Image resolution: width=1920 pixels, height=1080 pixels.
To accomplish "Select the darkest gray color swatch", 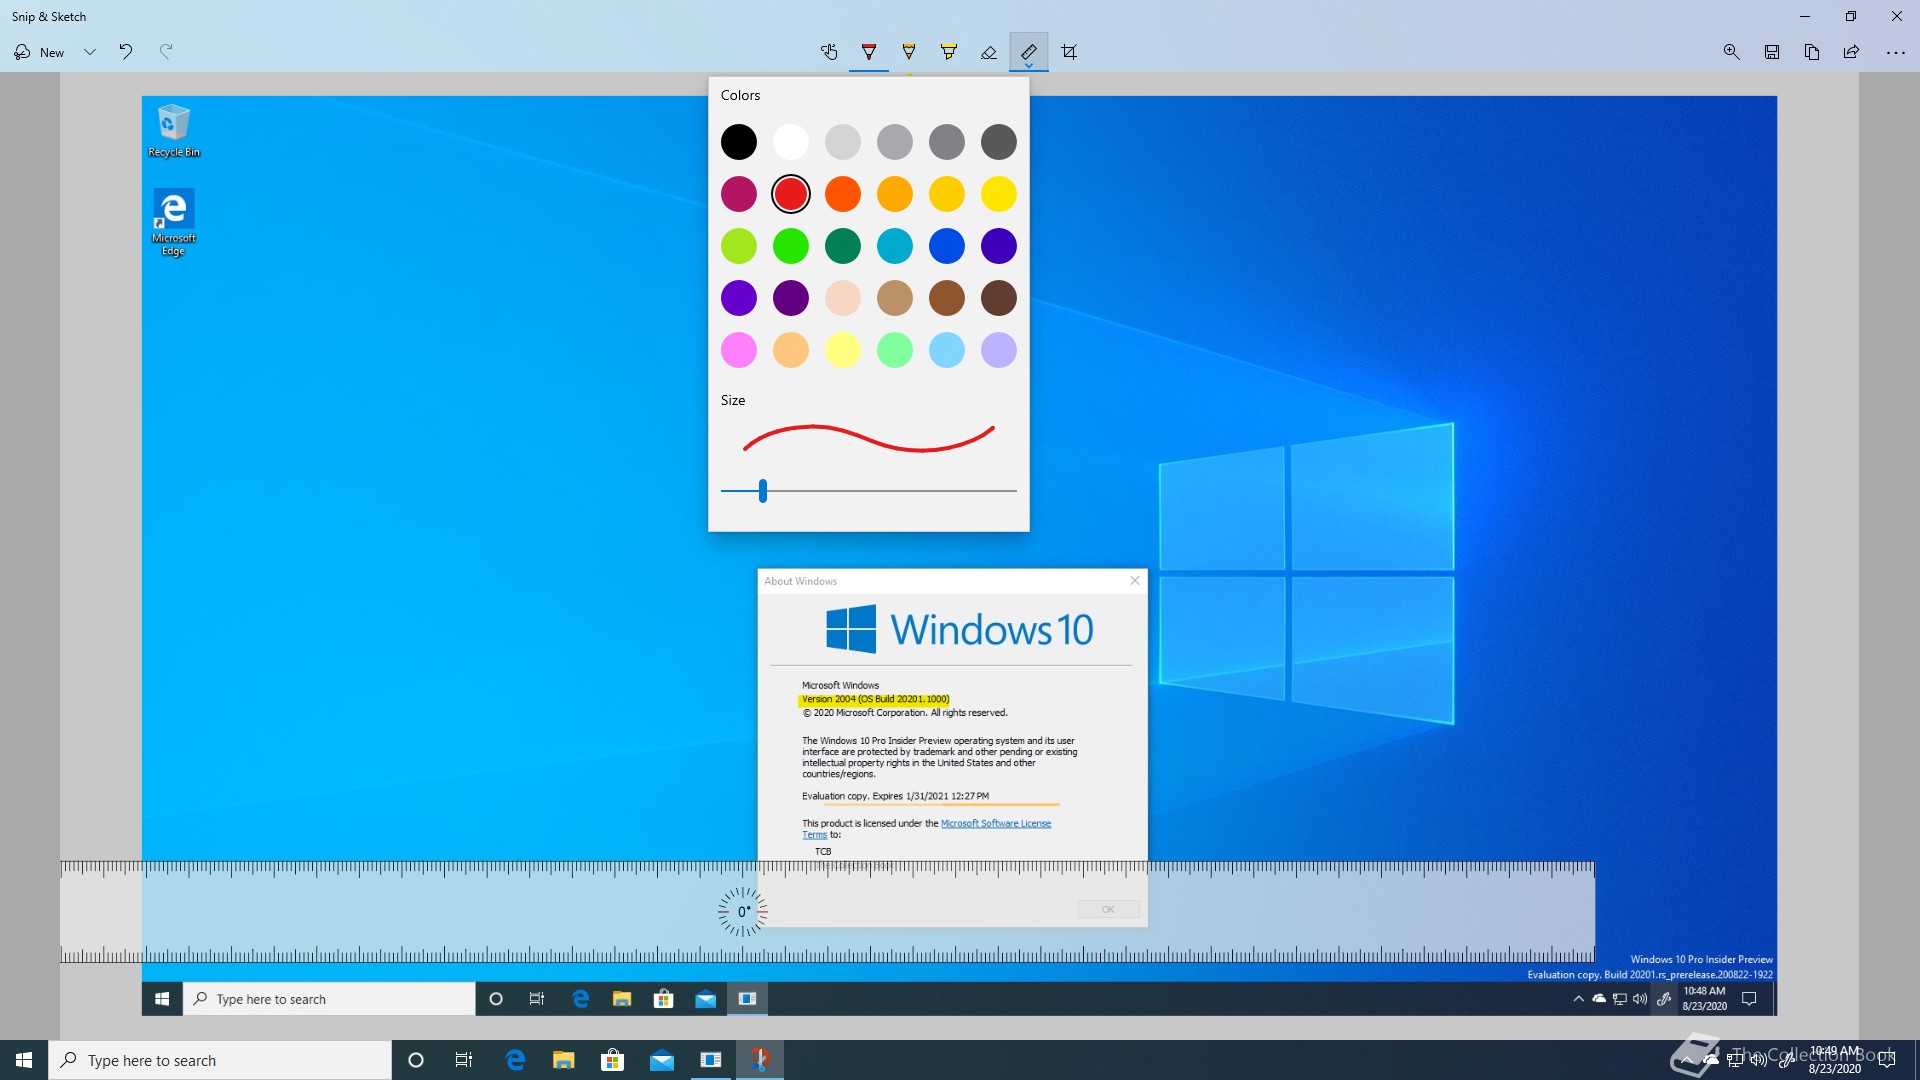I will tap(999, 142).
